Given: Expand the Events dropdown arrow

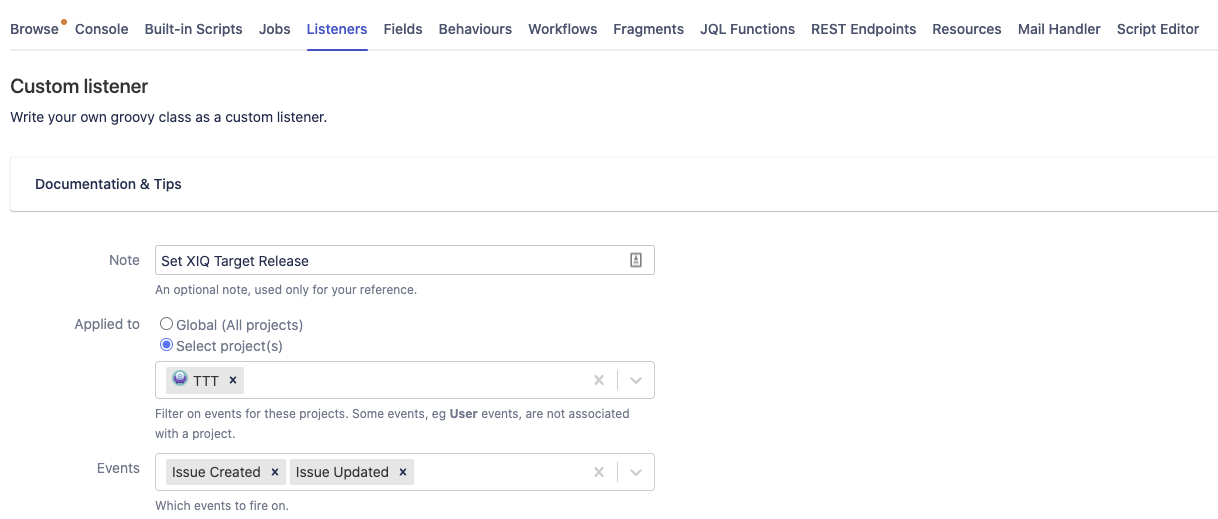Looking at the screenshot, I should tap(637, 472).
